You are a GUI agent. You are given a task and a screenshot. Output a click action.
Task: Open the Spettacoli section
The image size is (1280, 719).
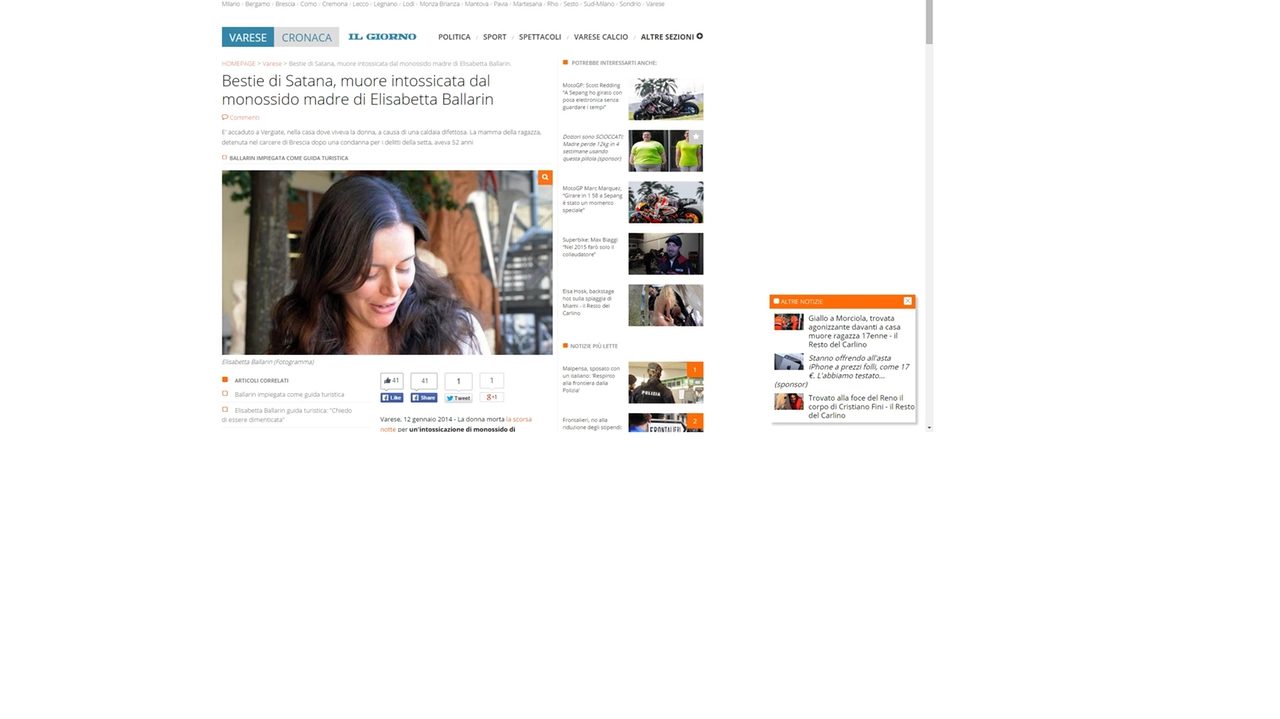click(x=540, y=37)
